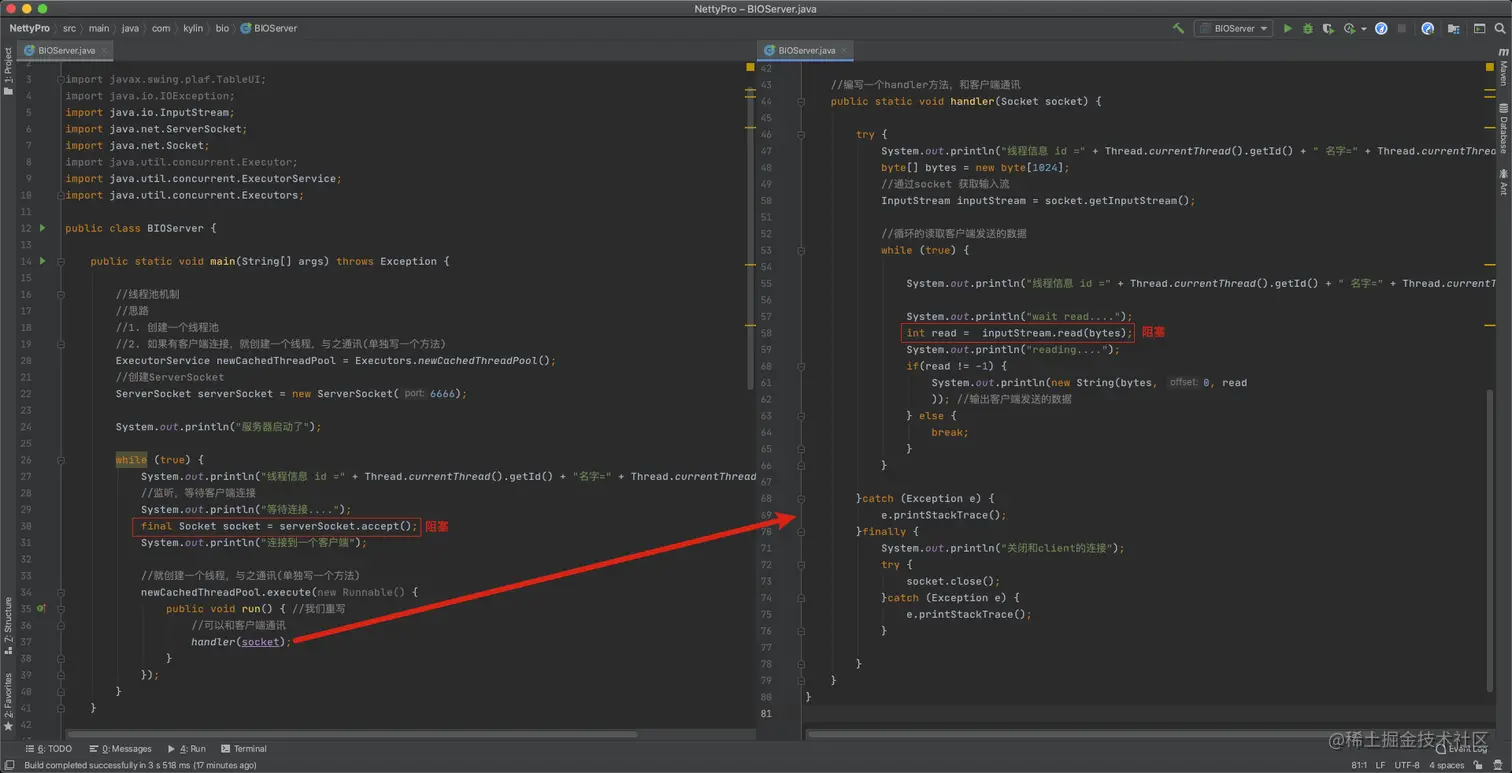This screenshot has width=1512, height=773.
Task: Close the left BIOServer.java tab
Action: [x=105, y=50]
